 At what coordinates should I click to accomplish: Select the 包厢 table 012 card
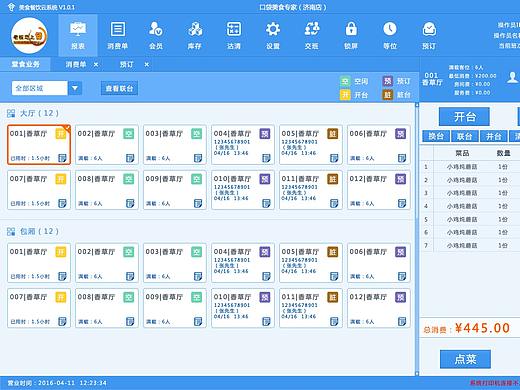pyautogui.click(x=379, y=308)
